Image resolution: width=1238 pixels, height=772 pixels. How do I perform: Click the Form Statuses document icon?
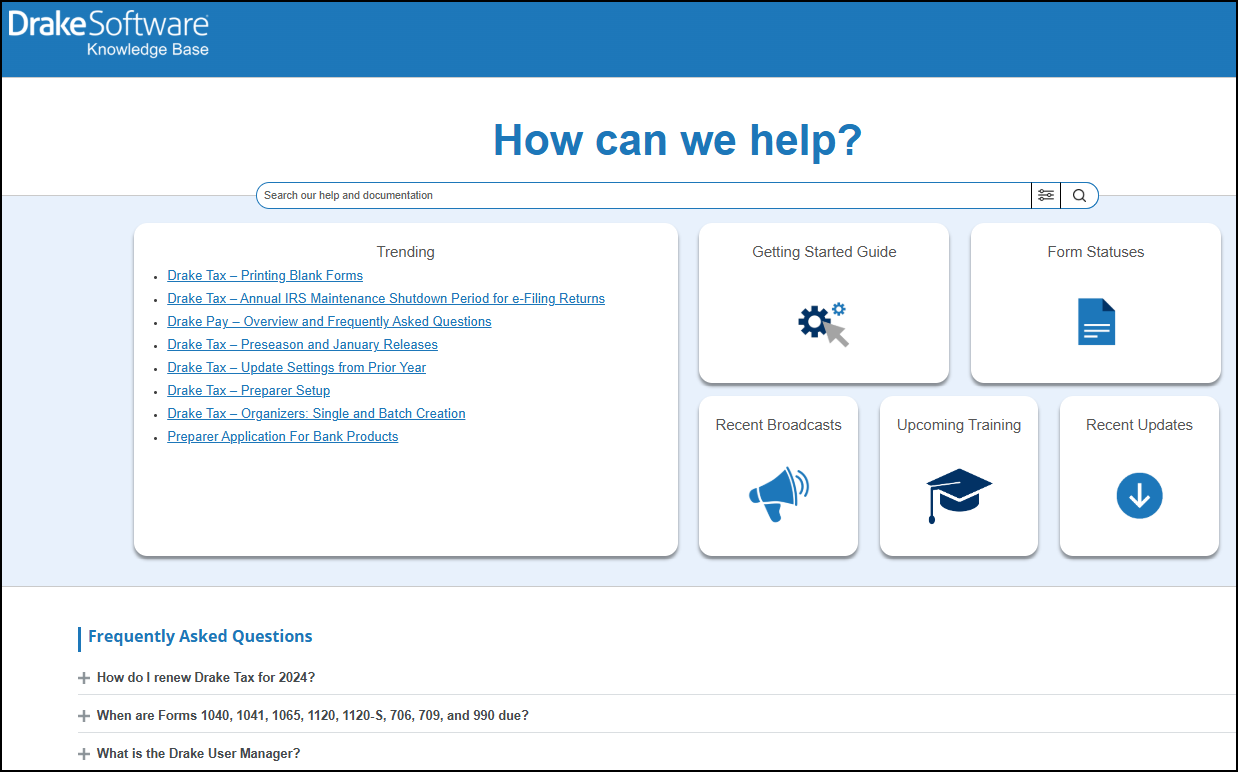[1096, 322]
